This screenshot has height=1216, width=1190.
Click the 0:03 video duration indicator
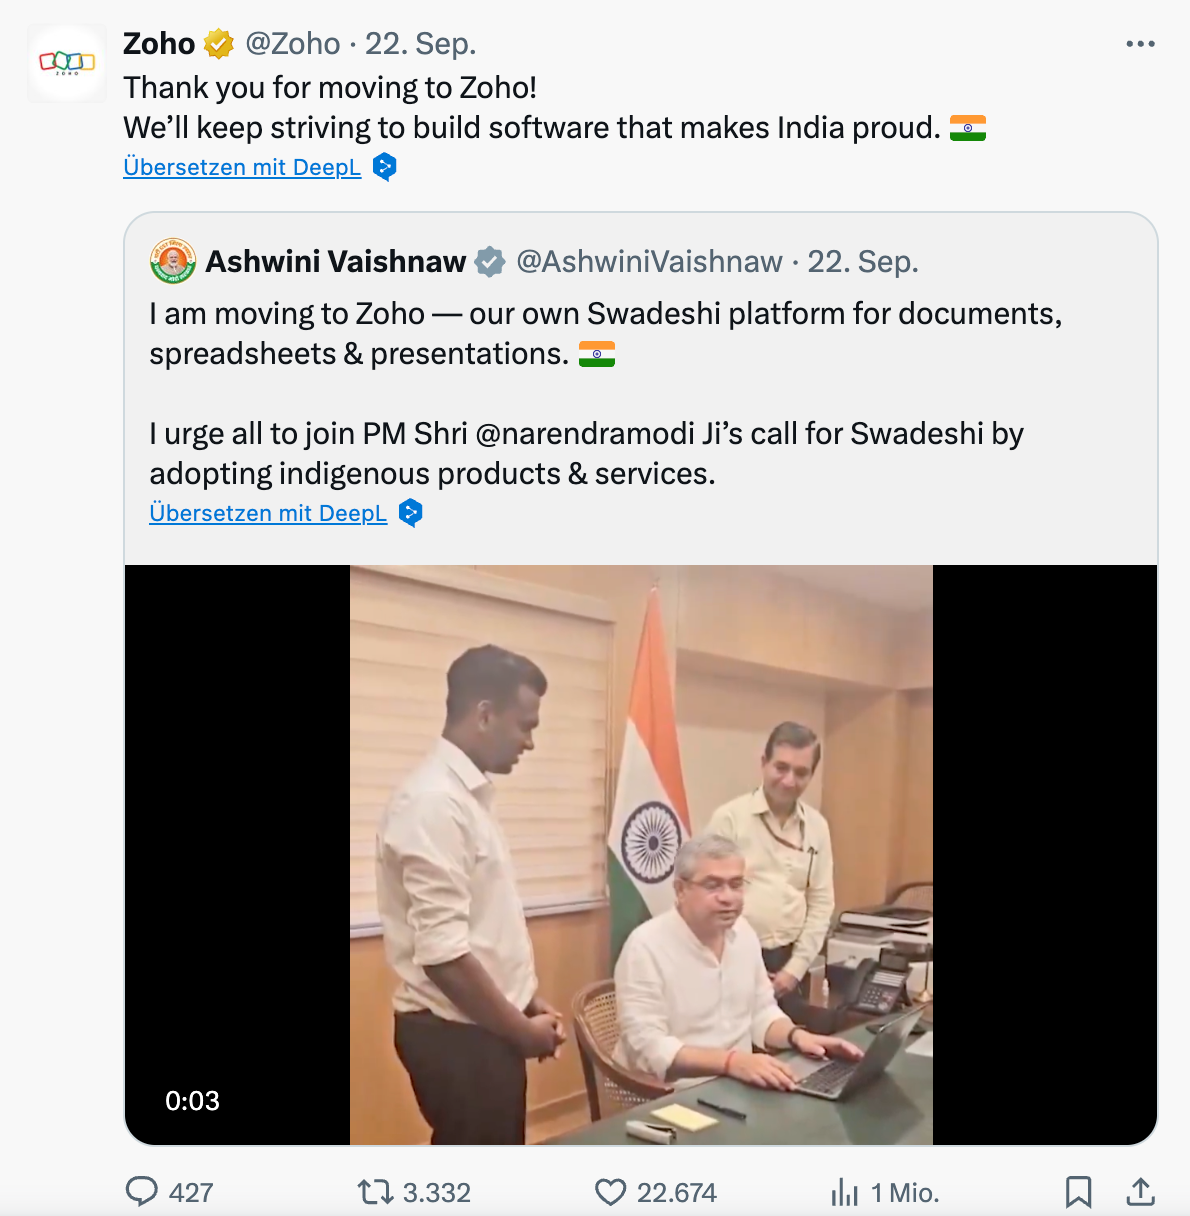[x=190, y=1101]
